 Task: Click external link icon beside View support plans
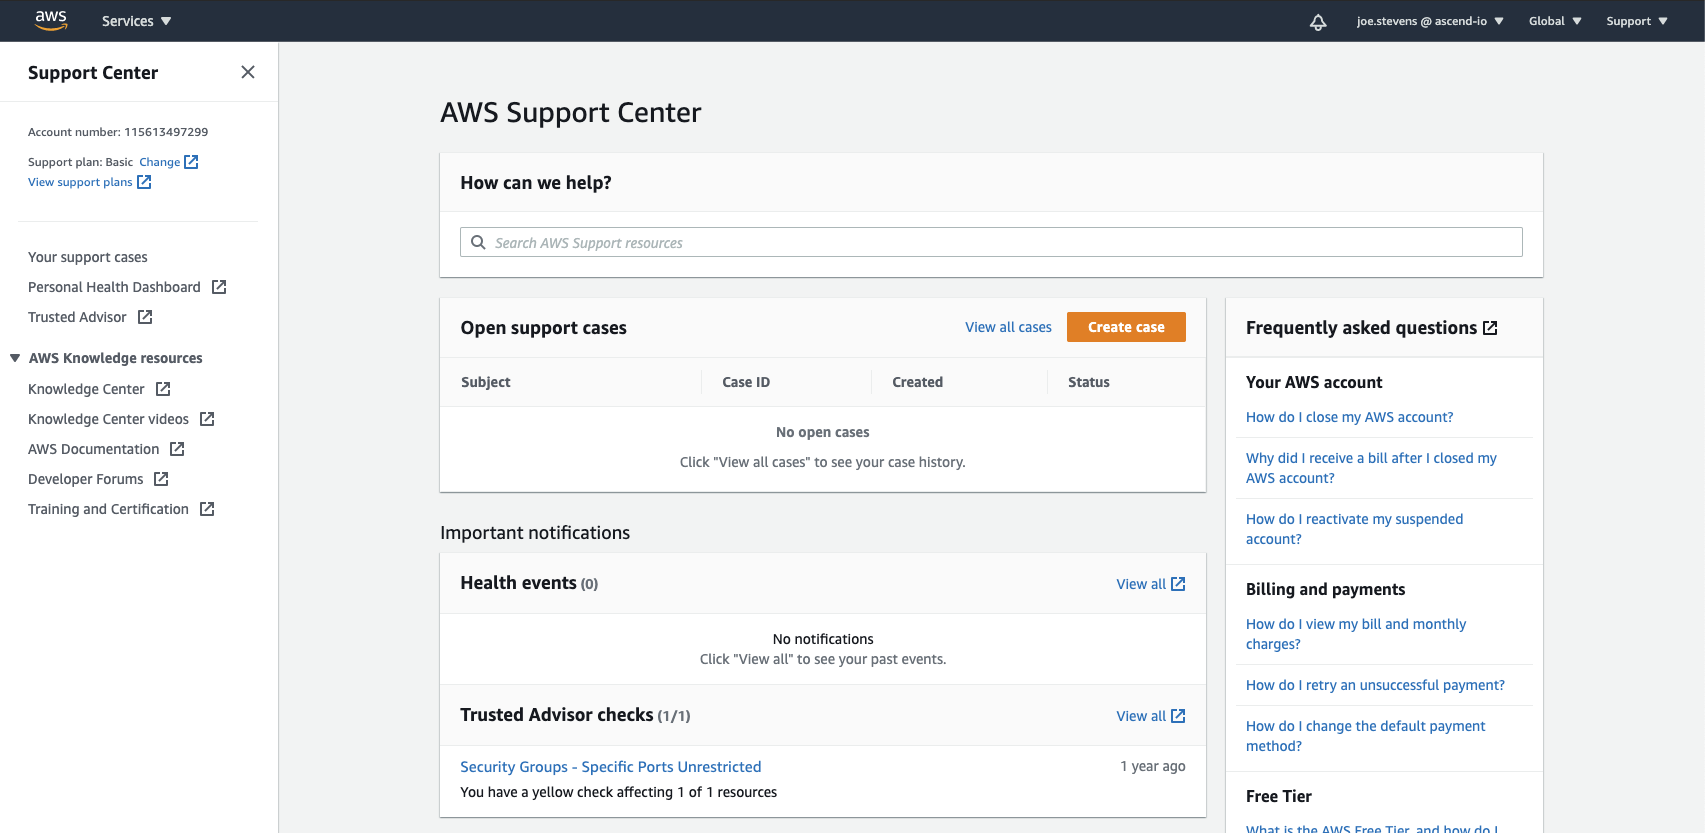[144, 182]
